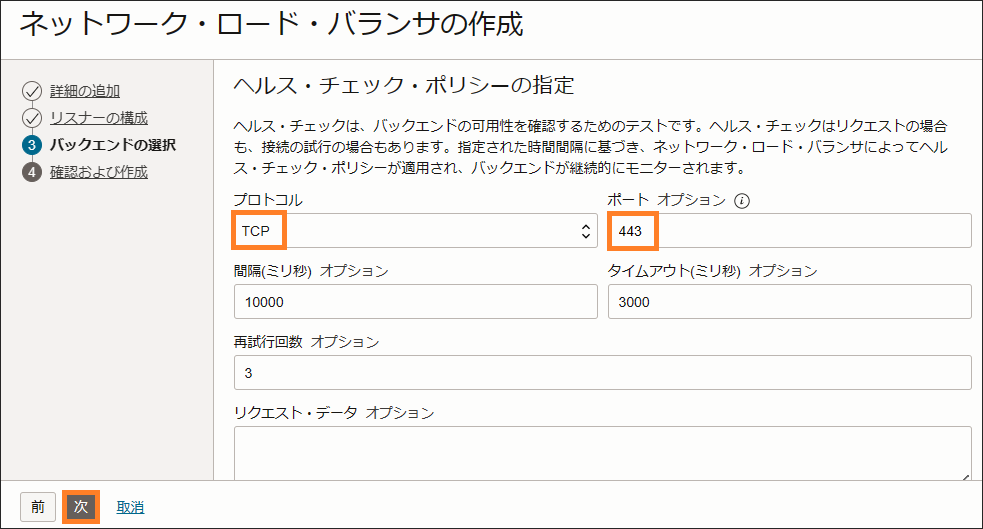Click the heading ヘルス・チェック・ポリシーの指定
This screenshot has width=983, height=529.
[404, 85]
